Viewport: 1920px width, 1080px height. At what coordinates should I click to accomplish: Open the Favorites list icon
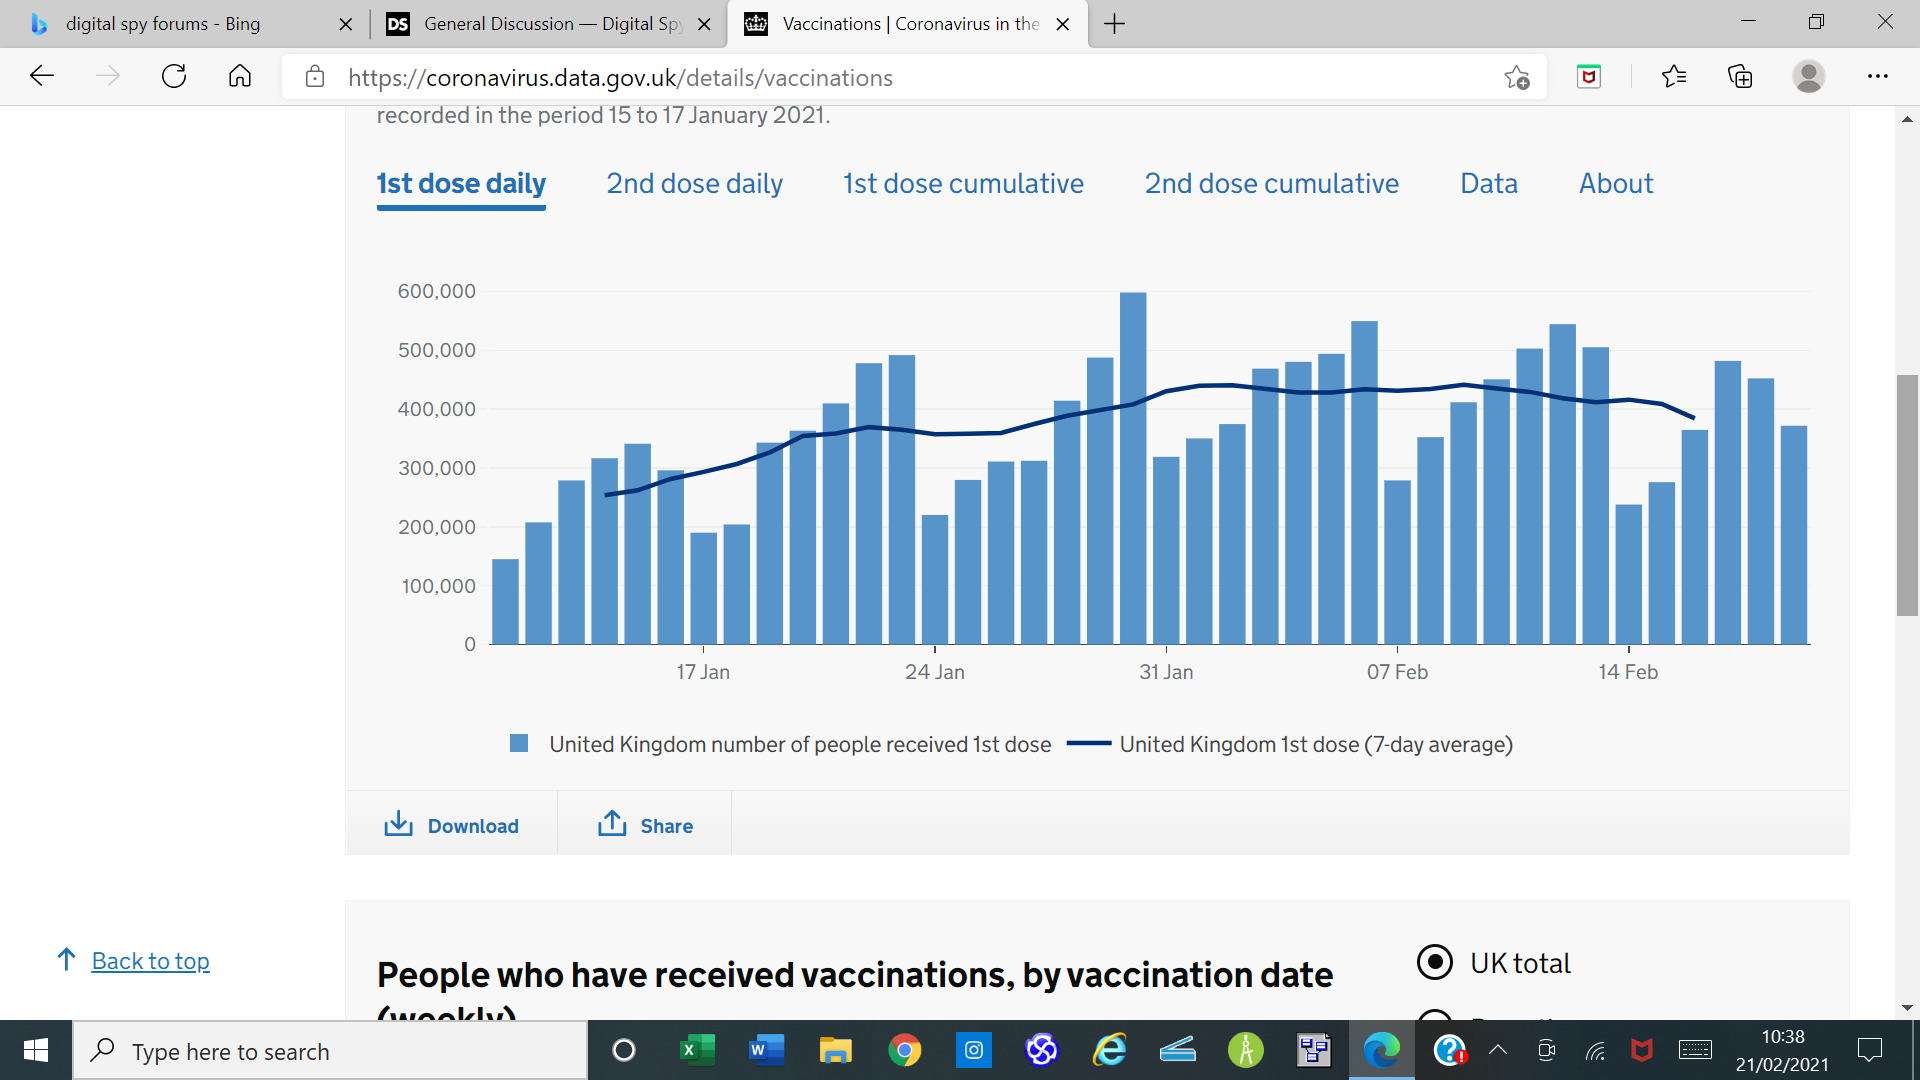pos(1673,77)
